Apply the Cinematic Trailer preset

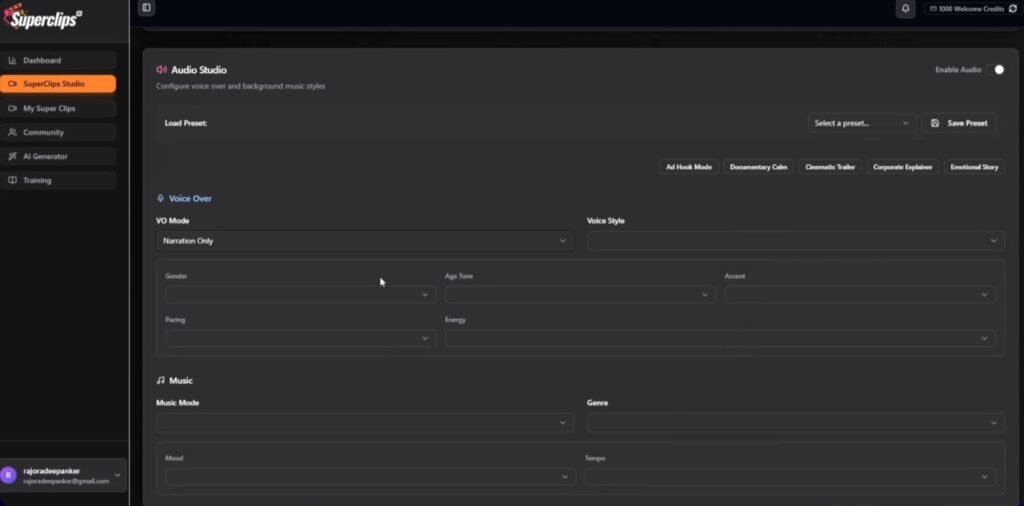pyautogui.click(x=830, y=167)
